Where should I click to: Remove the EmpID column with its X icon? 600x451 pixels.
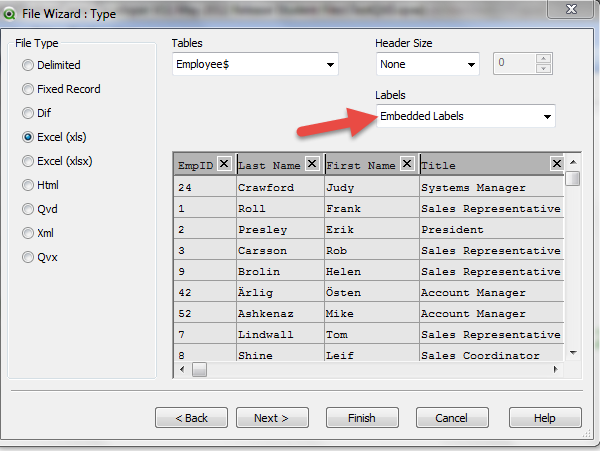224,164
